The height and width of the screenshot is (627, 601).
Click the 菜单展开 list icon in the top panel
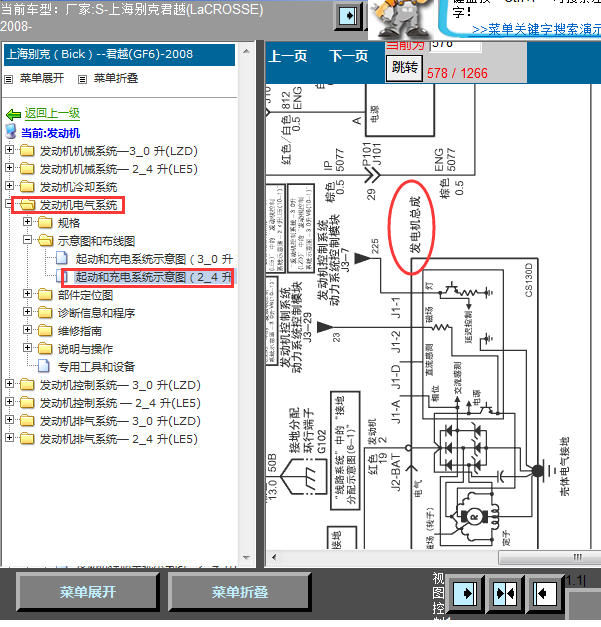8,79
